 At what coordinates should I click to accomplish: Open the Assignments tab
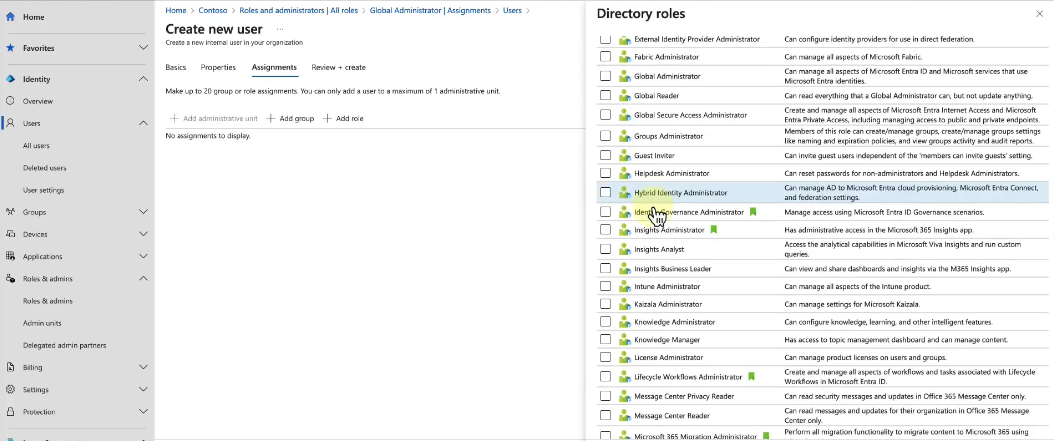click(274, 67)
